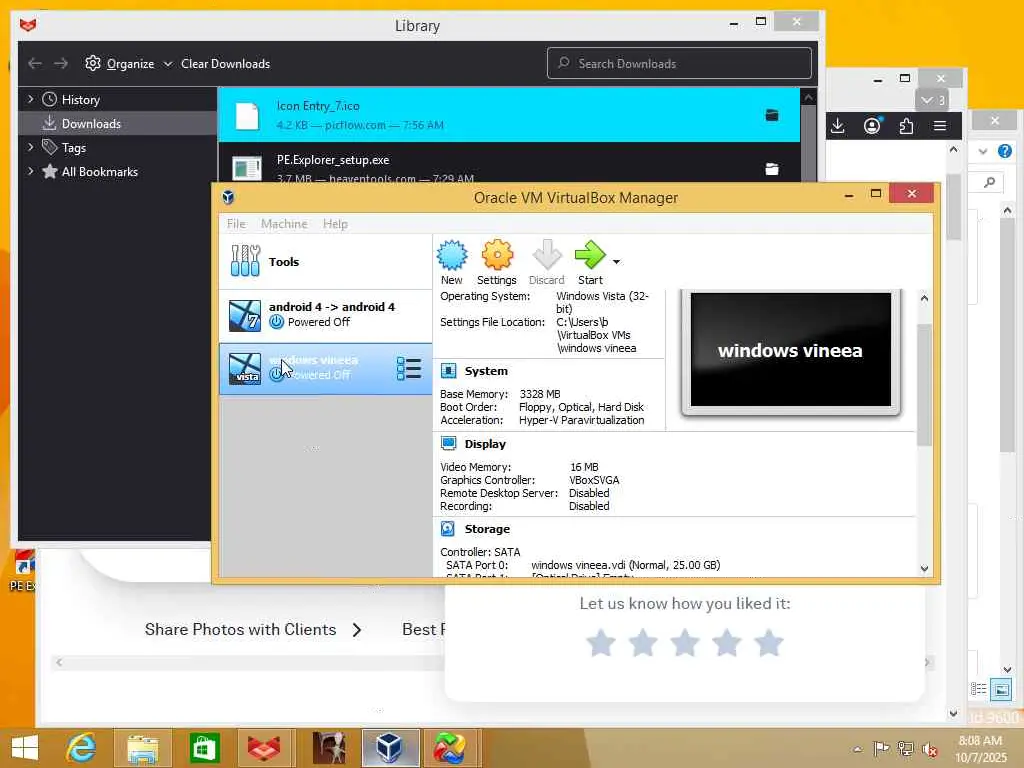
Task: Click the Library back arrow
Action: (35, 63)
